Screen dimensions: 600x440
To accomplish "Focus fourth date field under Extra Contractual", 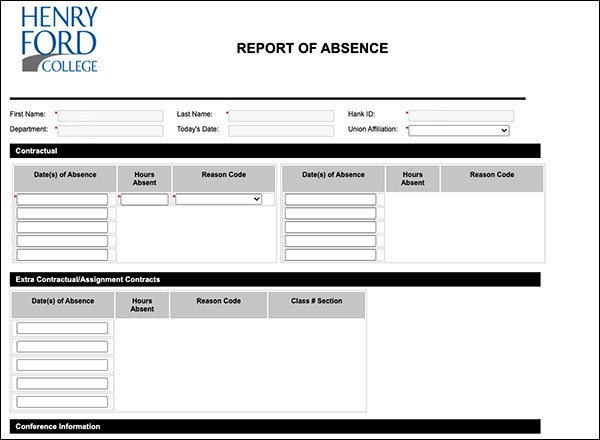I will click(62, 383).
